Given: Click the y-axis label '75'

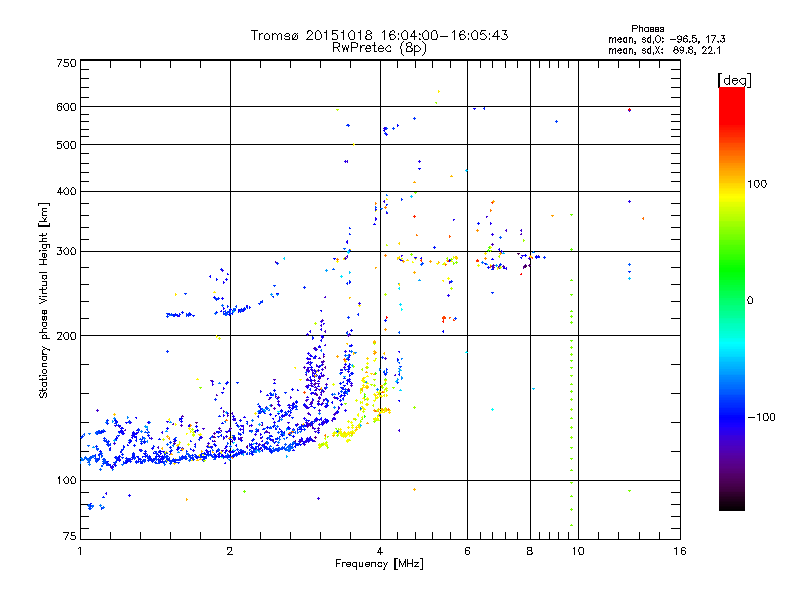Looking at the screenshot, I should (70, 536).
